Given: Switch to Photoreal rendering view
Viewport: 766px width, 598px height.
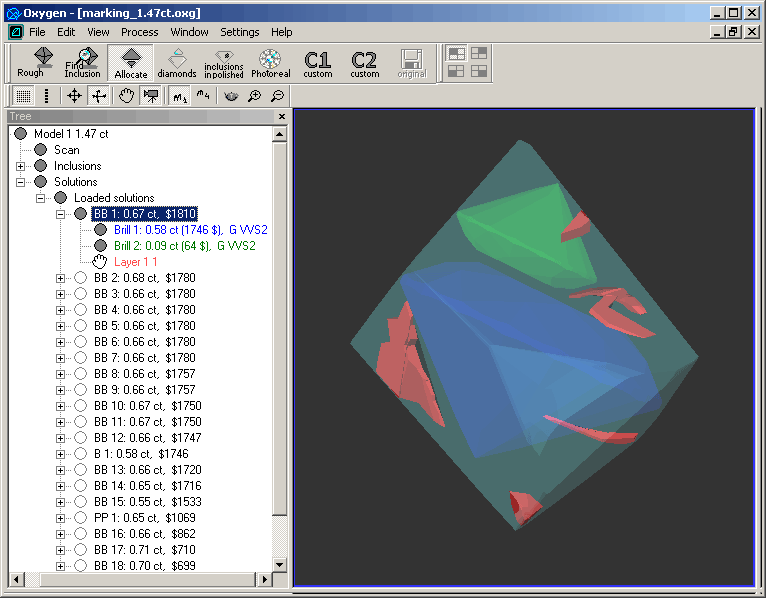Looking at the screenshot, I should coord(270,62).
